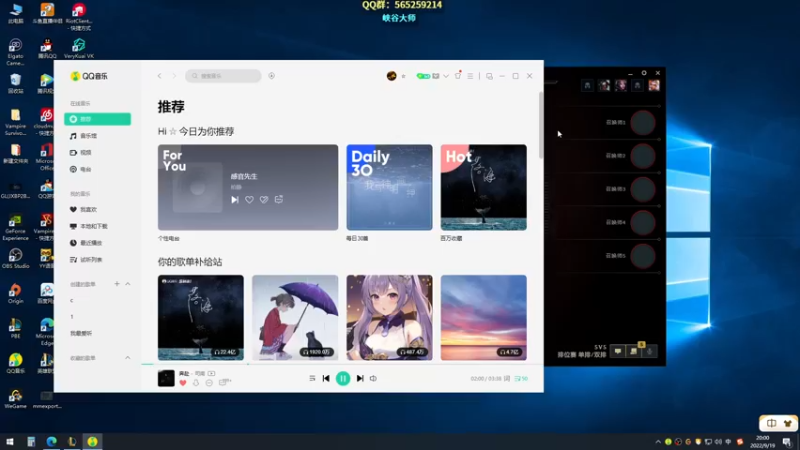The image size is (800, 450).
Task: Dislike For You song with broken heart
Action: click(x=264, y=200)
